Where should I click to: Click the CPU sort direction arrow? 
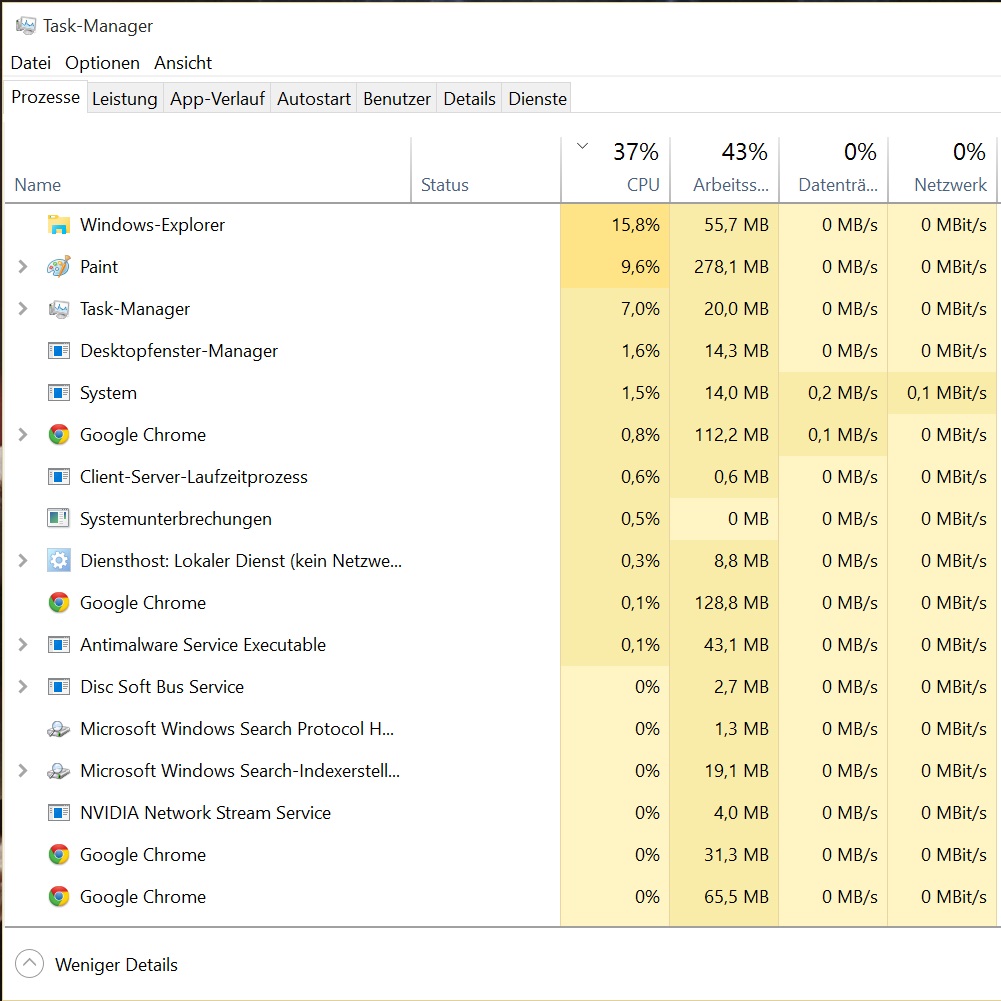click(582, 146)
